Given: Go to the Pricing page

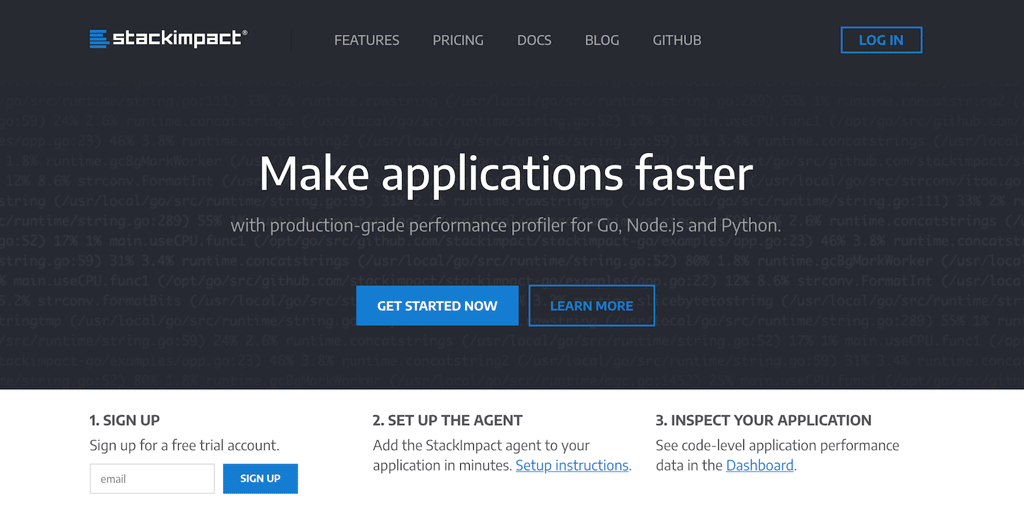Looking at the screenshot, I should 458,40.
